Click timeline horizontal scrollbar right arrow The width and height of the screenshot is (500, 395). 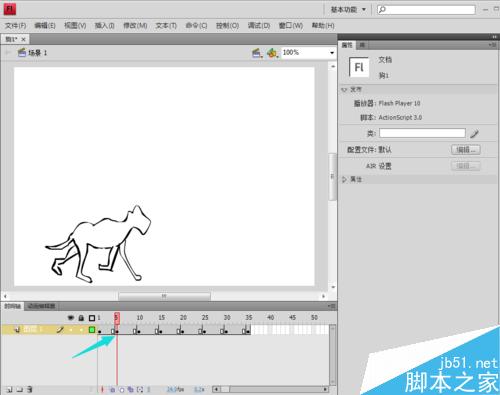[325, 389]
